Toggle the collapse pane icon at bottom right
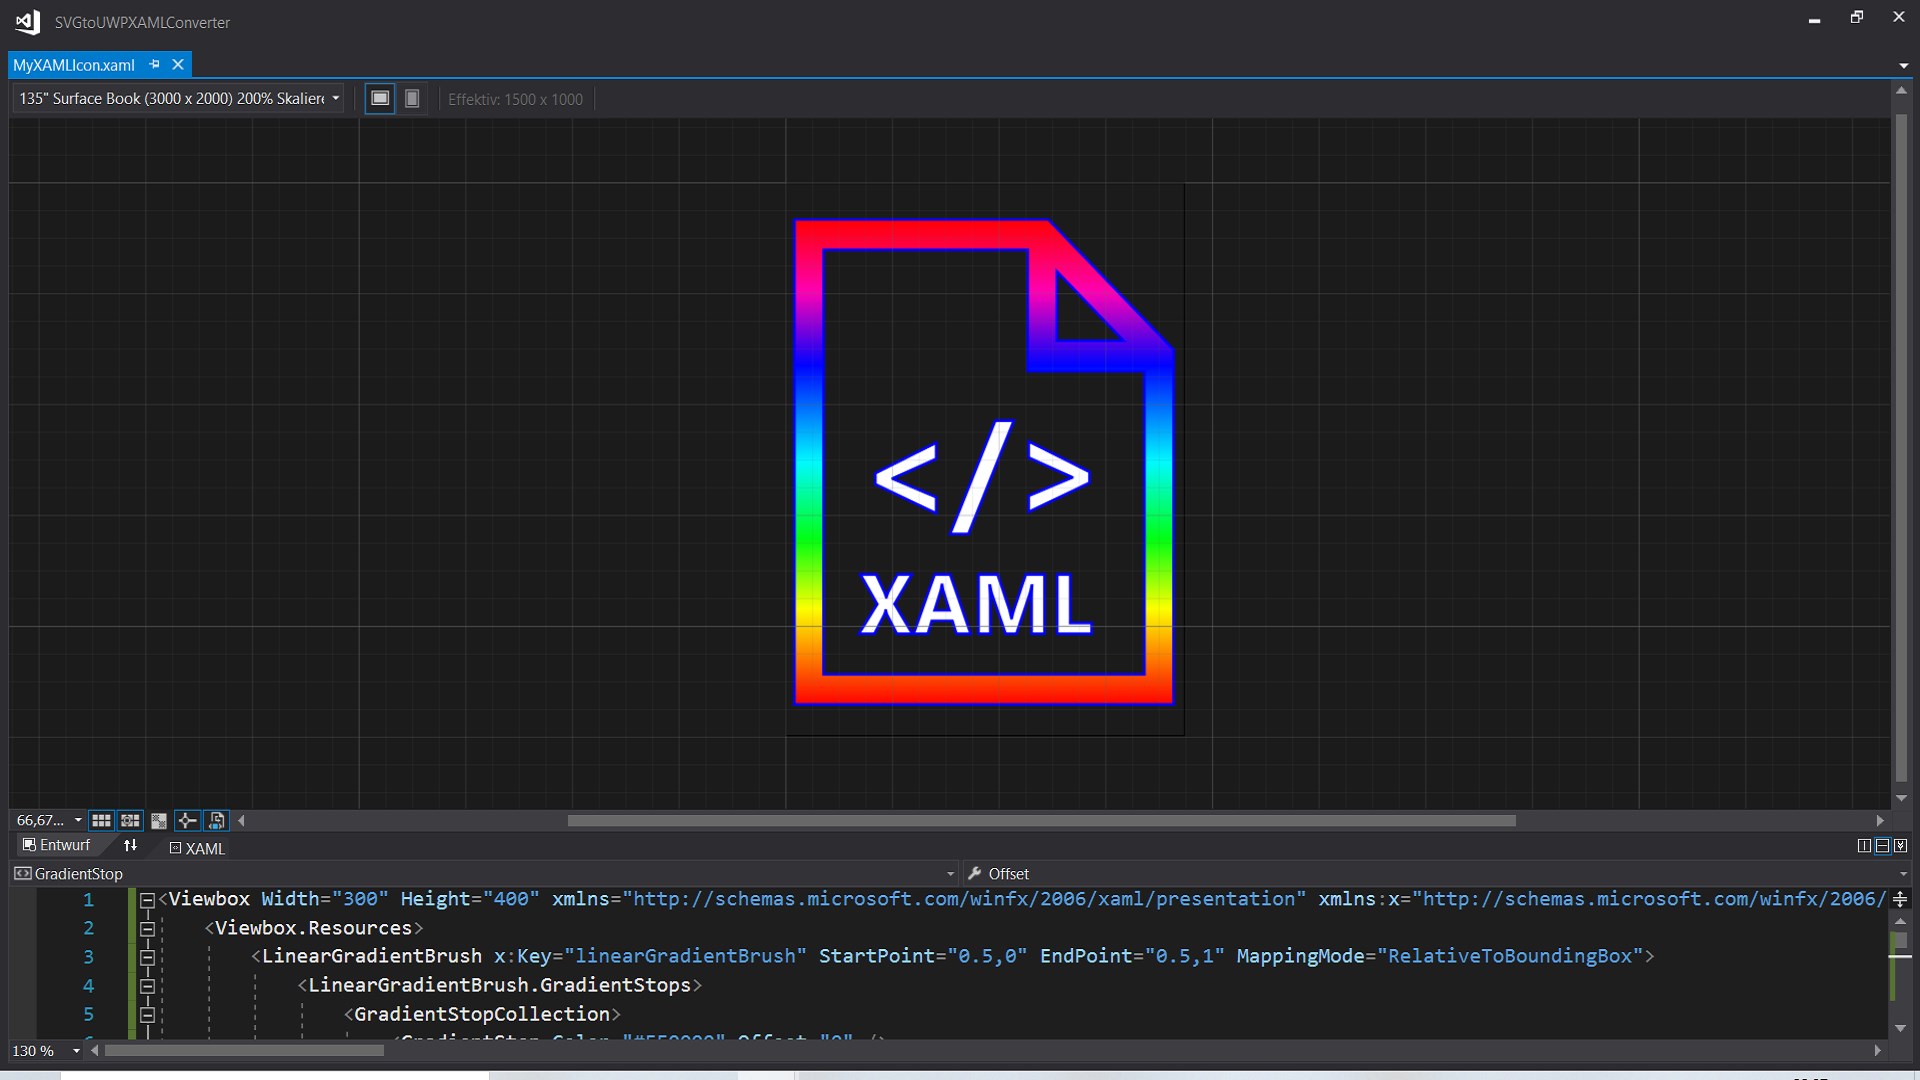Screen dimensions: 1920x1080 (x=1902, y=845)
